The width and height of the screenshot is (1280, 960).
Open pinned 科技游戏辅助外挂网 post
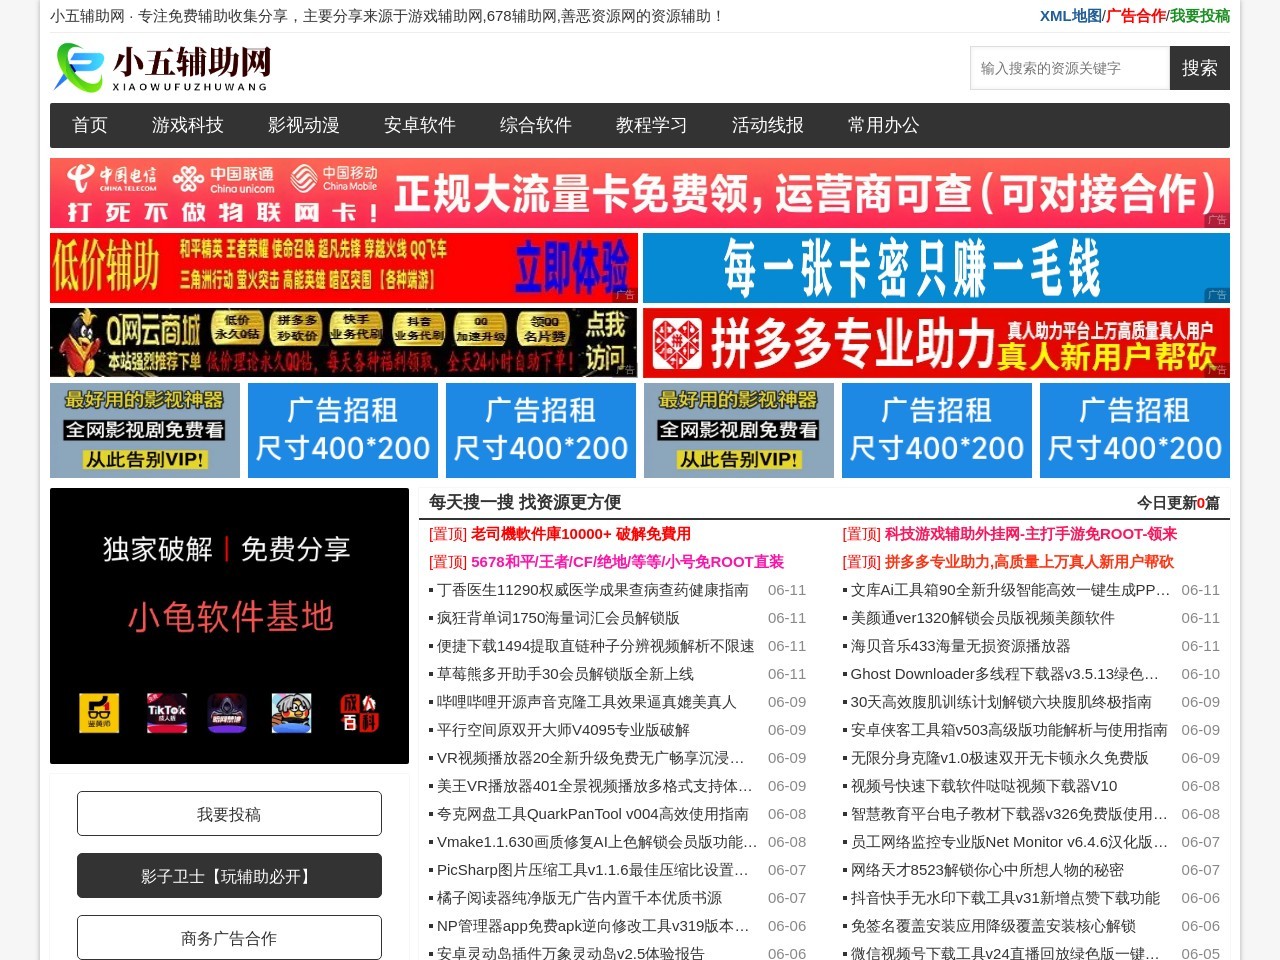coord(1030,534)
